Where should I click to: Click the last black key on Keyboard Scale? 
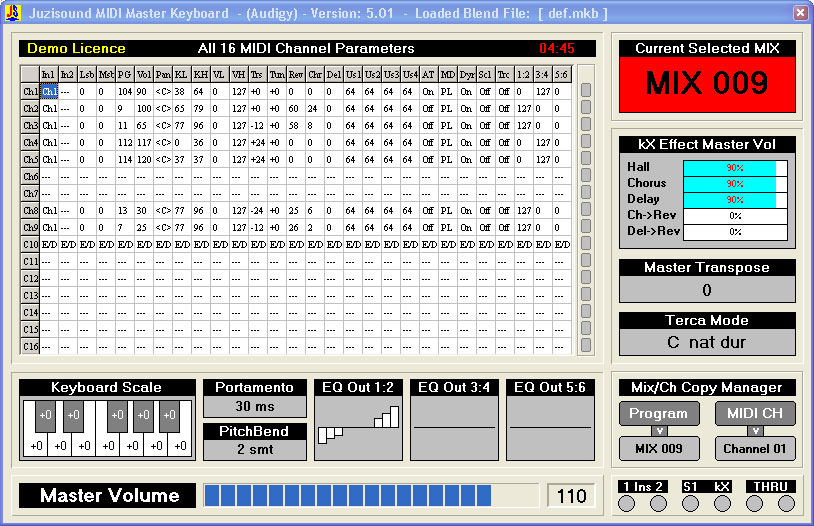click(x=169, y=415)
